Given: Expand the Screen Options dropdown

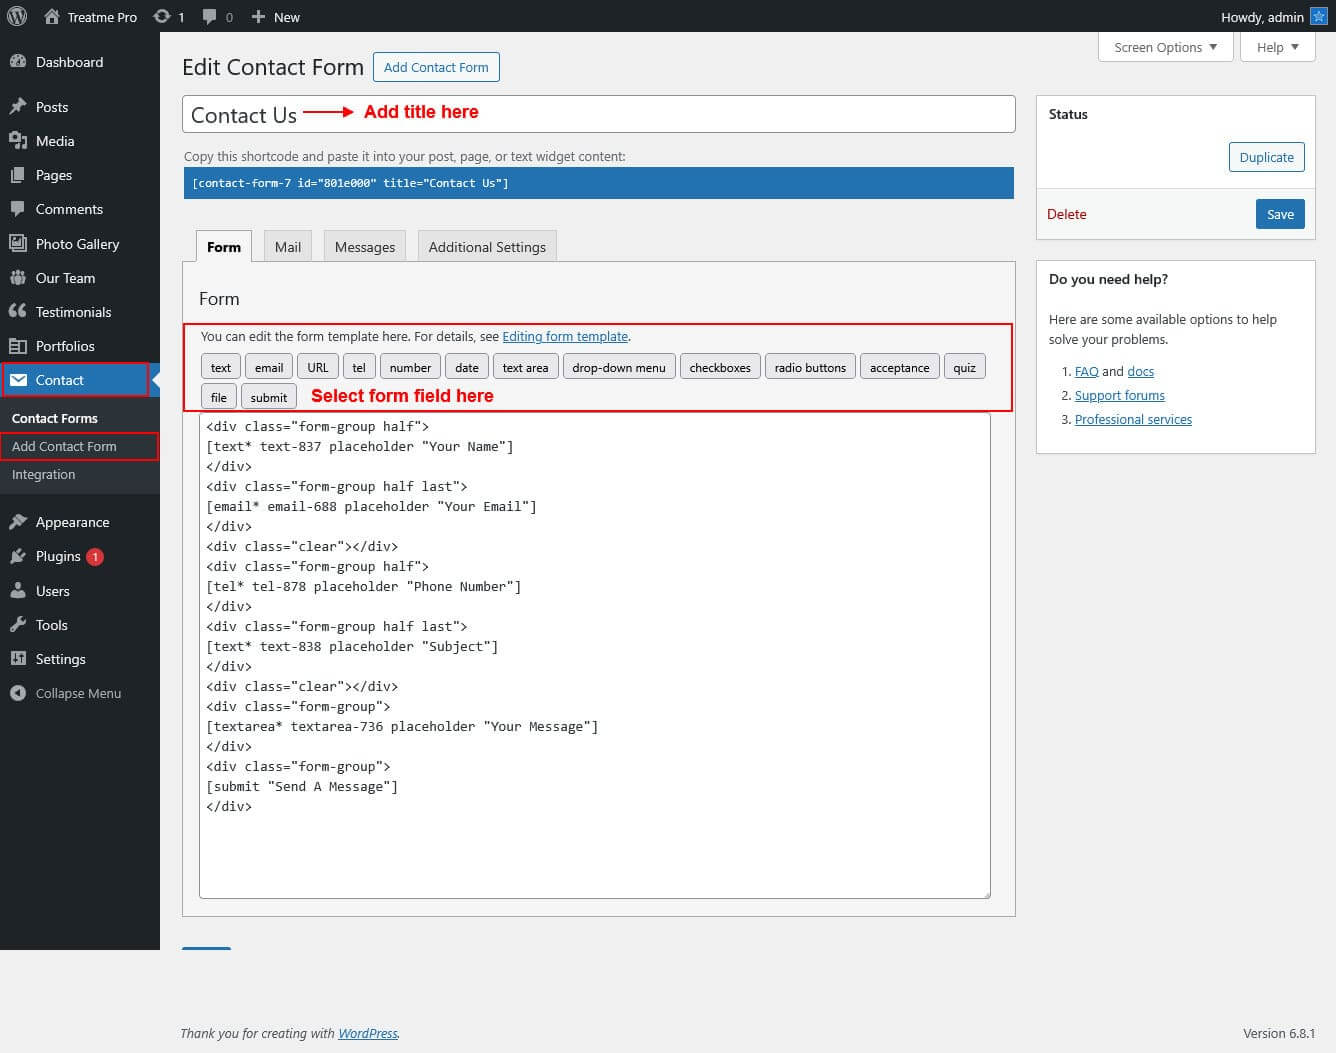Looking at the screenshot, I should pyautogui.click(x=1165, y=47).
